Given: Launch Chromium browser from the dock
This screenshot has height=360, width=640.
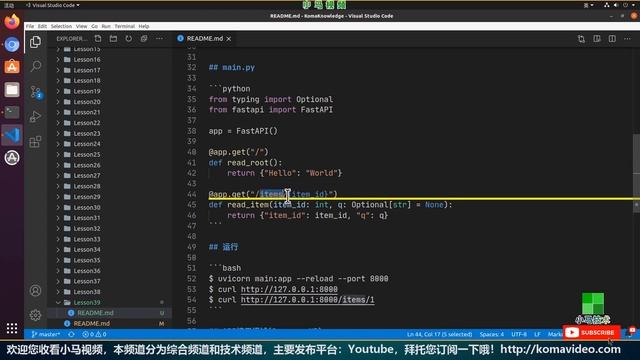Looking at the screenshot, I should (x=12, y=44).
